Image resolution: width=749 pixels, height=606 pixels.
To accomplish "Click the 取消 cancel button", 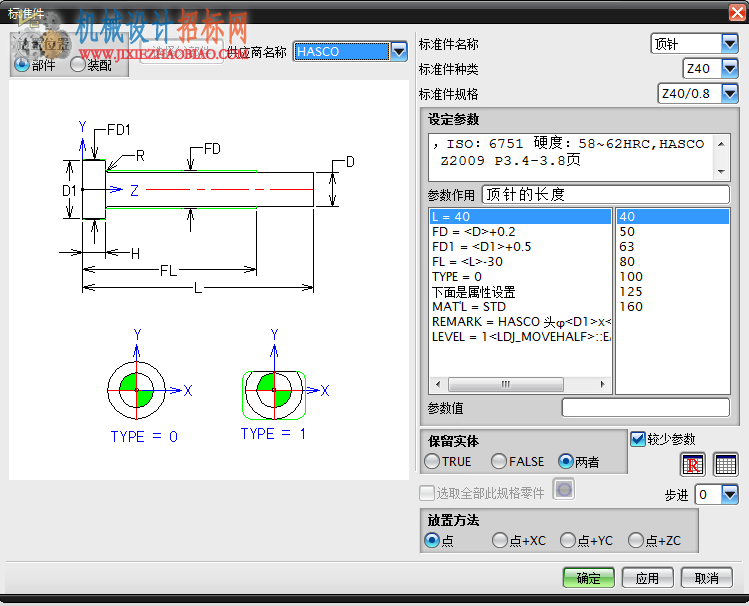I will (706, 578).
